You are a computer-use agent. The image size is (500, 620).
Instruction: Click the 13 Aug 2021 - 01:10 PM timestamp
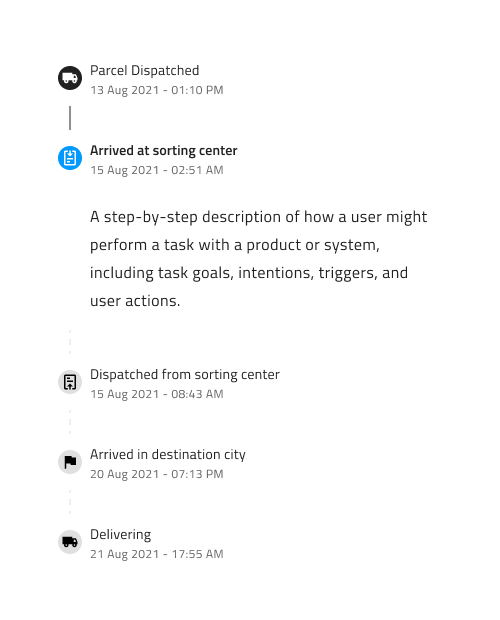coord(157,90)
